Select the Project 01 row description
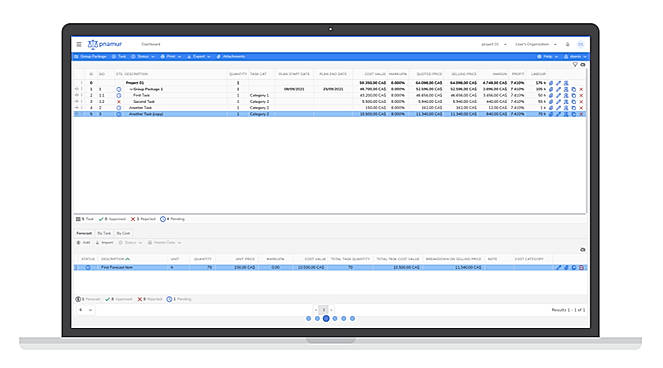 pyautogui.click(x=135, y=83)
